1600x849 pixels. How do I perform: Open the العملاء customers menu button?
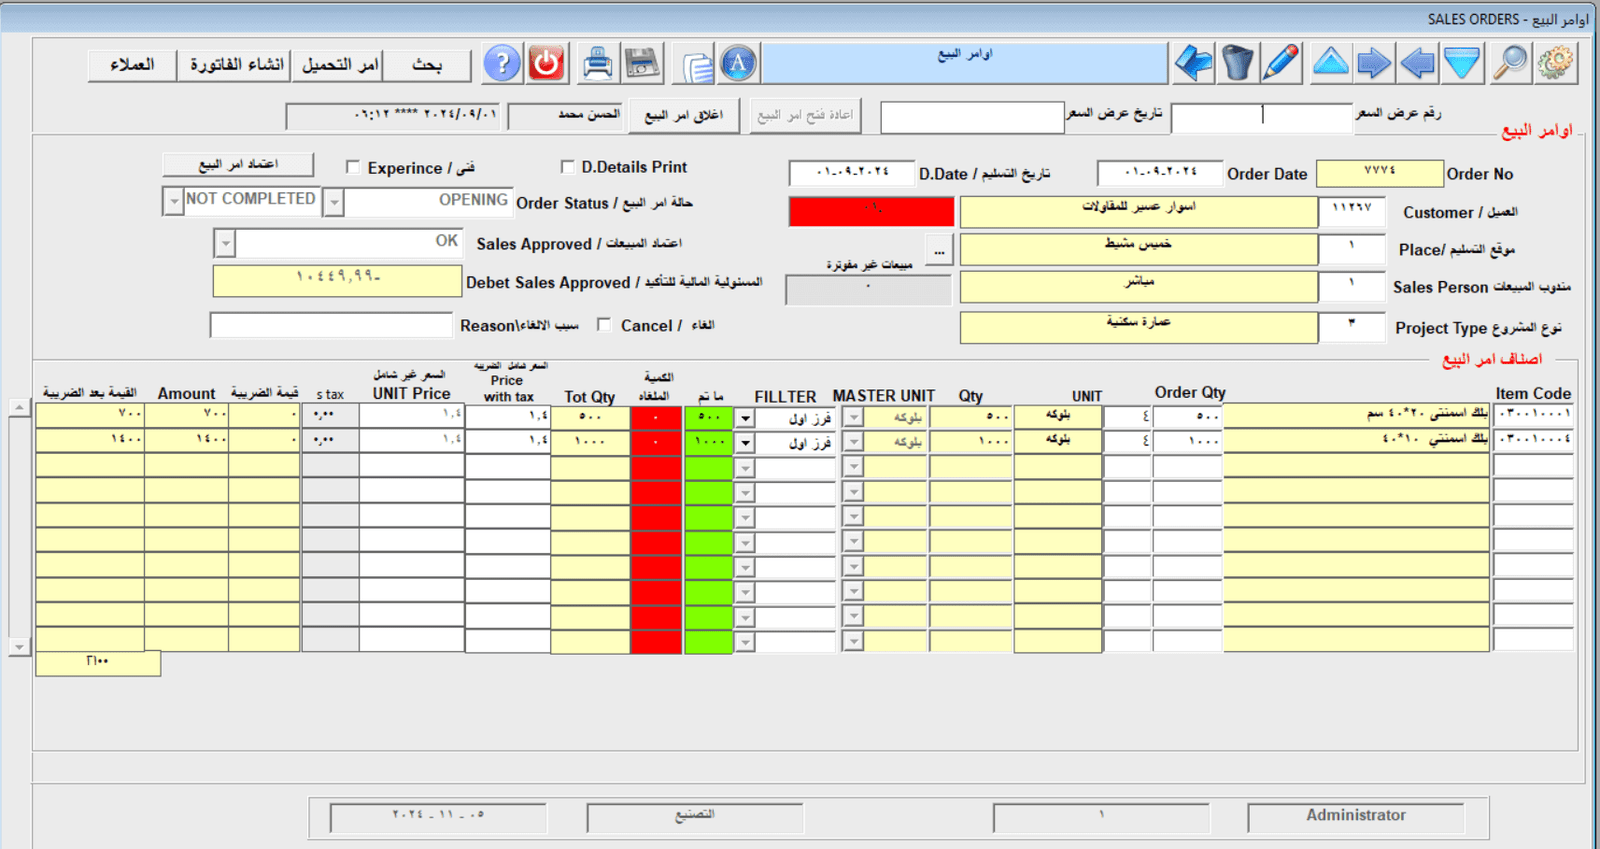pyautogui.click(x=132, y=65)
